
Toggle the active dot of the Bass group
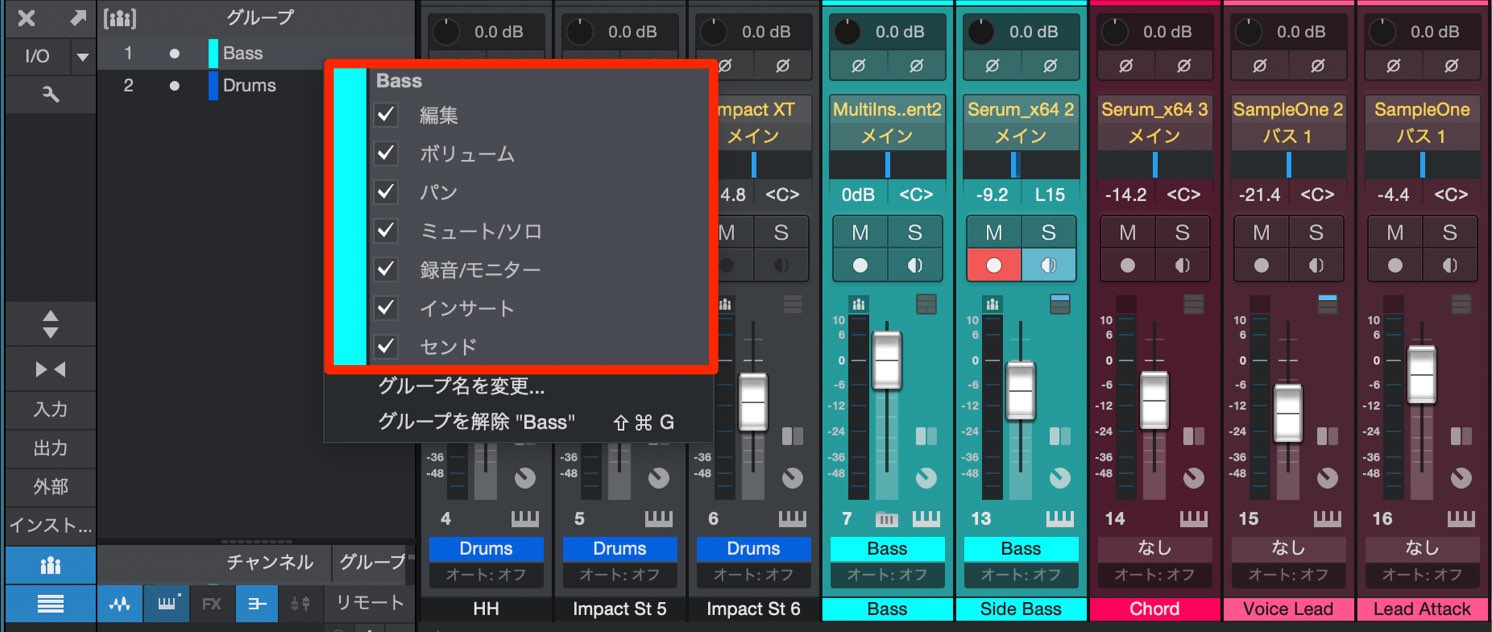click(x=175, y=53)
